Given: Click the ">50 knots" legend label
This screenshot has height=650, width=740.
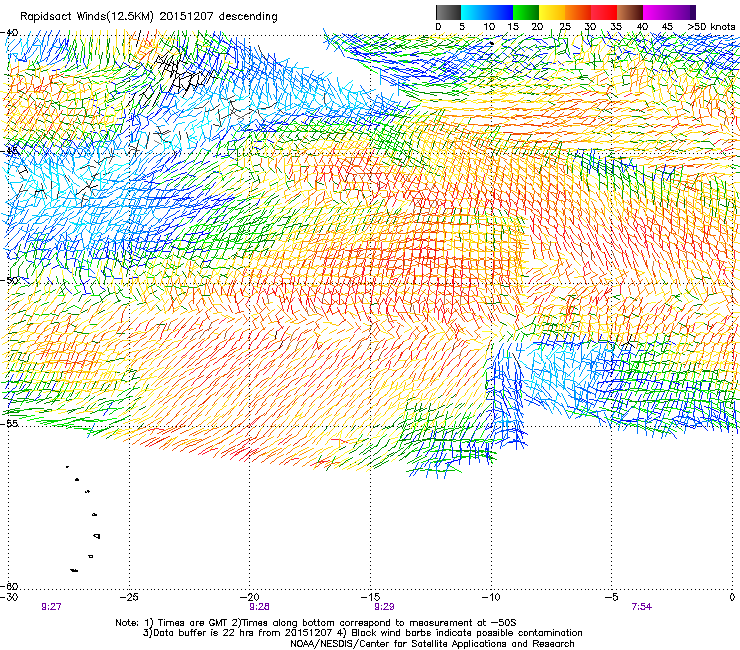Looking at the screenshot, I should [711, 27].
